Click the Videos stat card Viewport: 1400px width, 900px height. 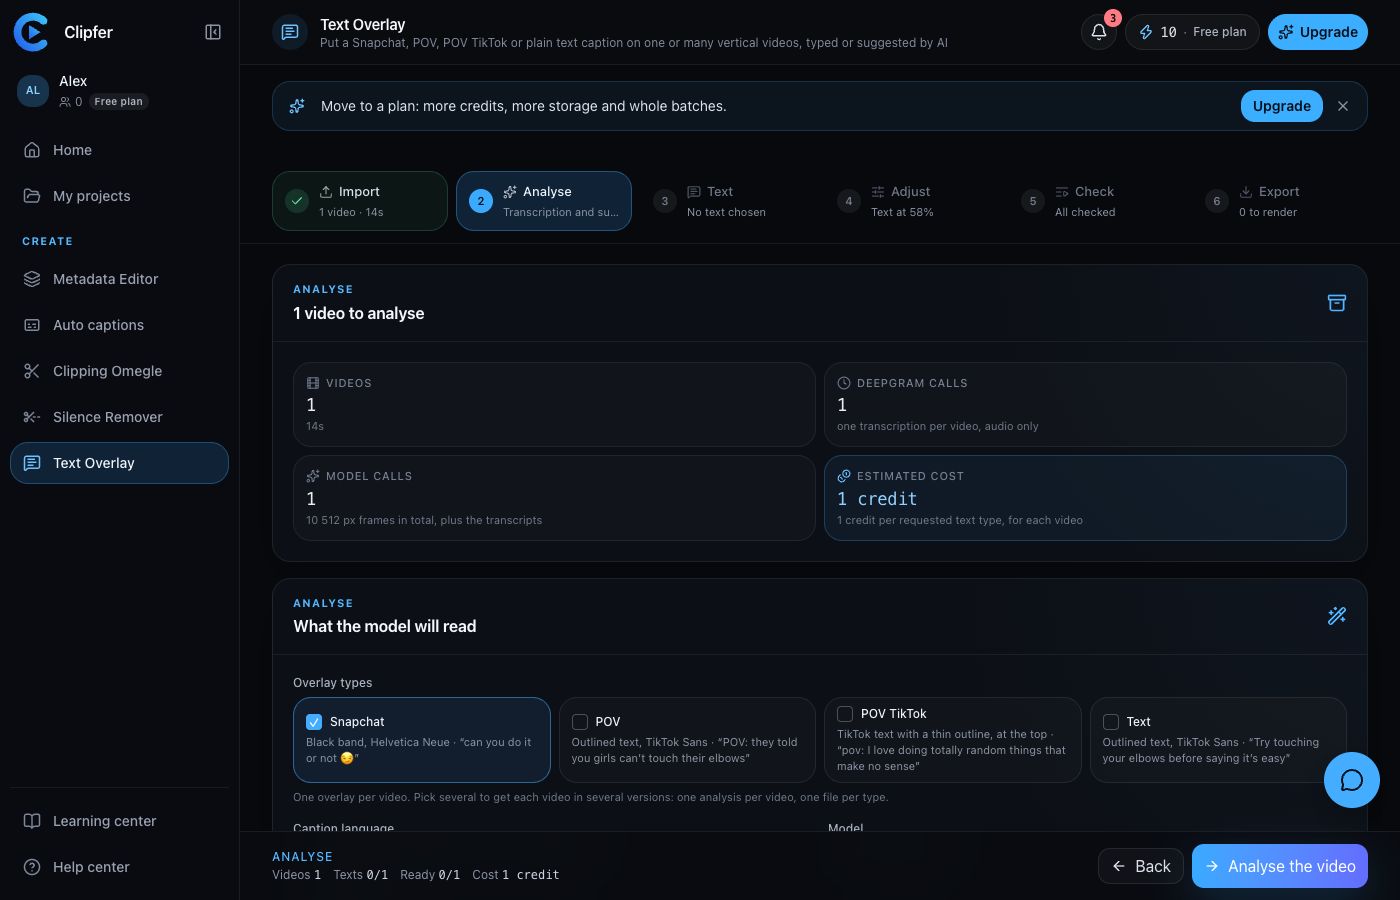click(554, 404)
